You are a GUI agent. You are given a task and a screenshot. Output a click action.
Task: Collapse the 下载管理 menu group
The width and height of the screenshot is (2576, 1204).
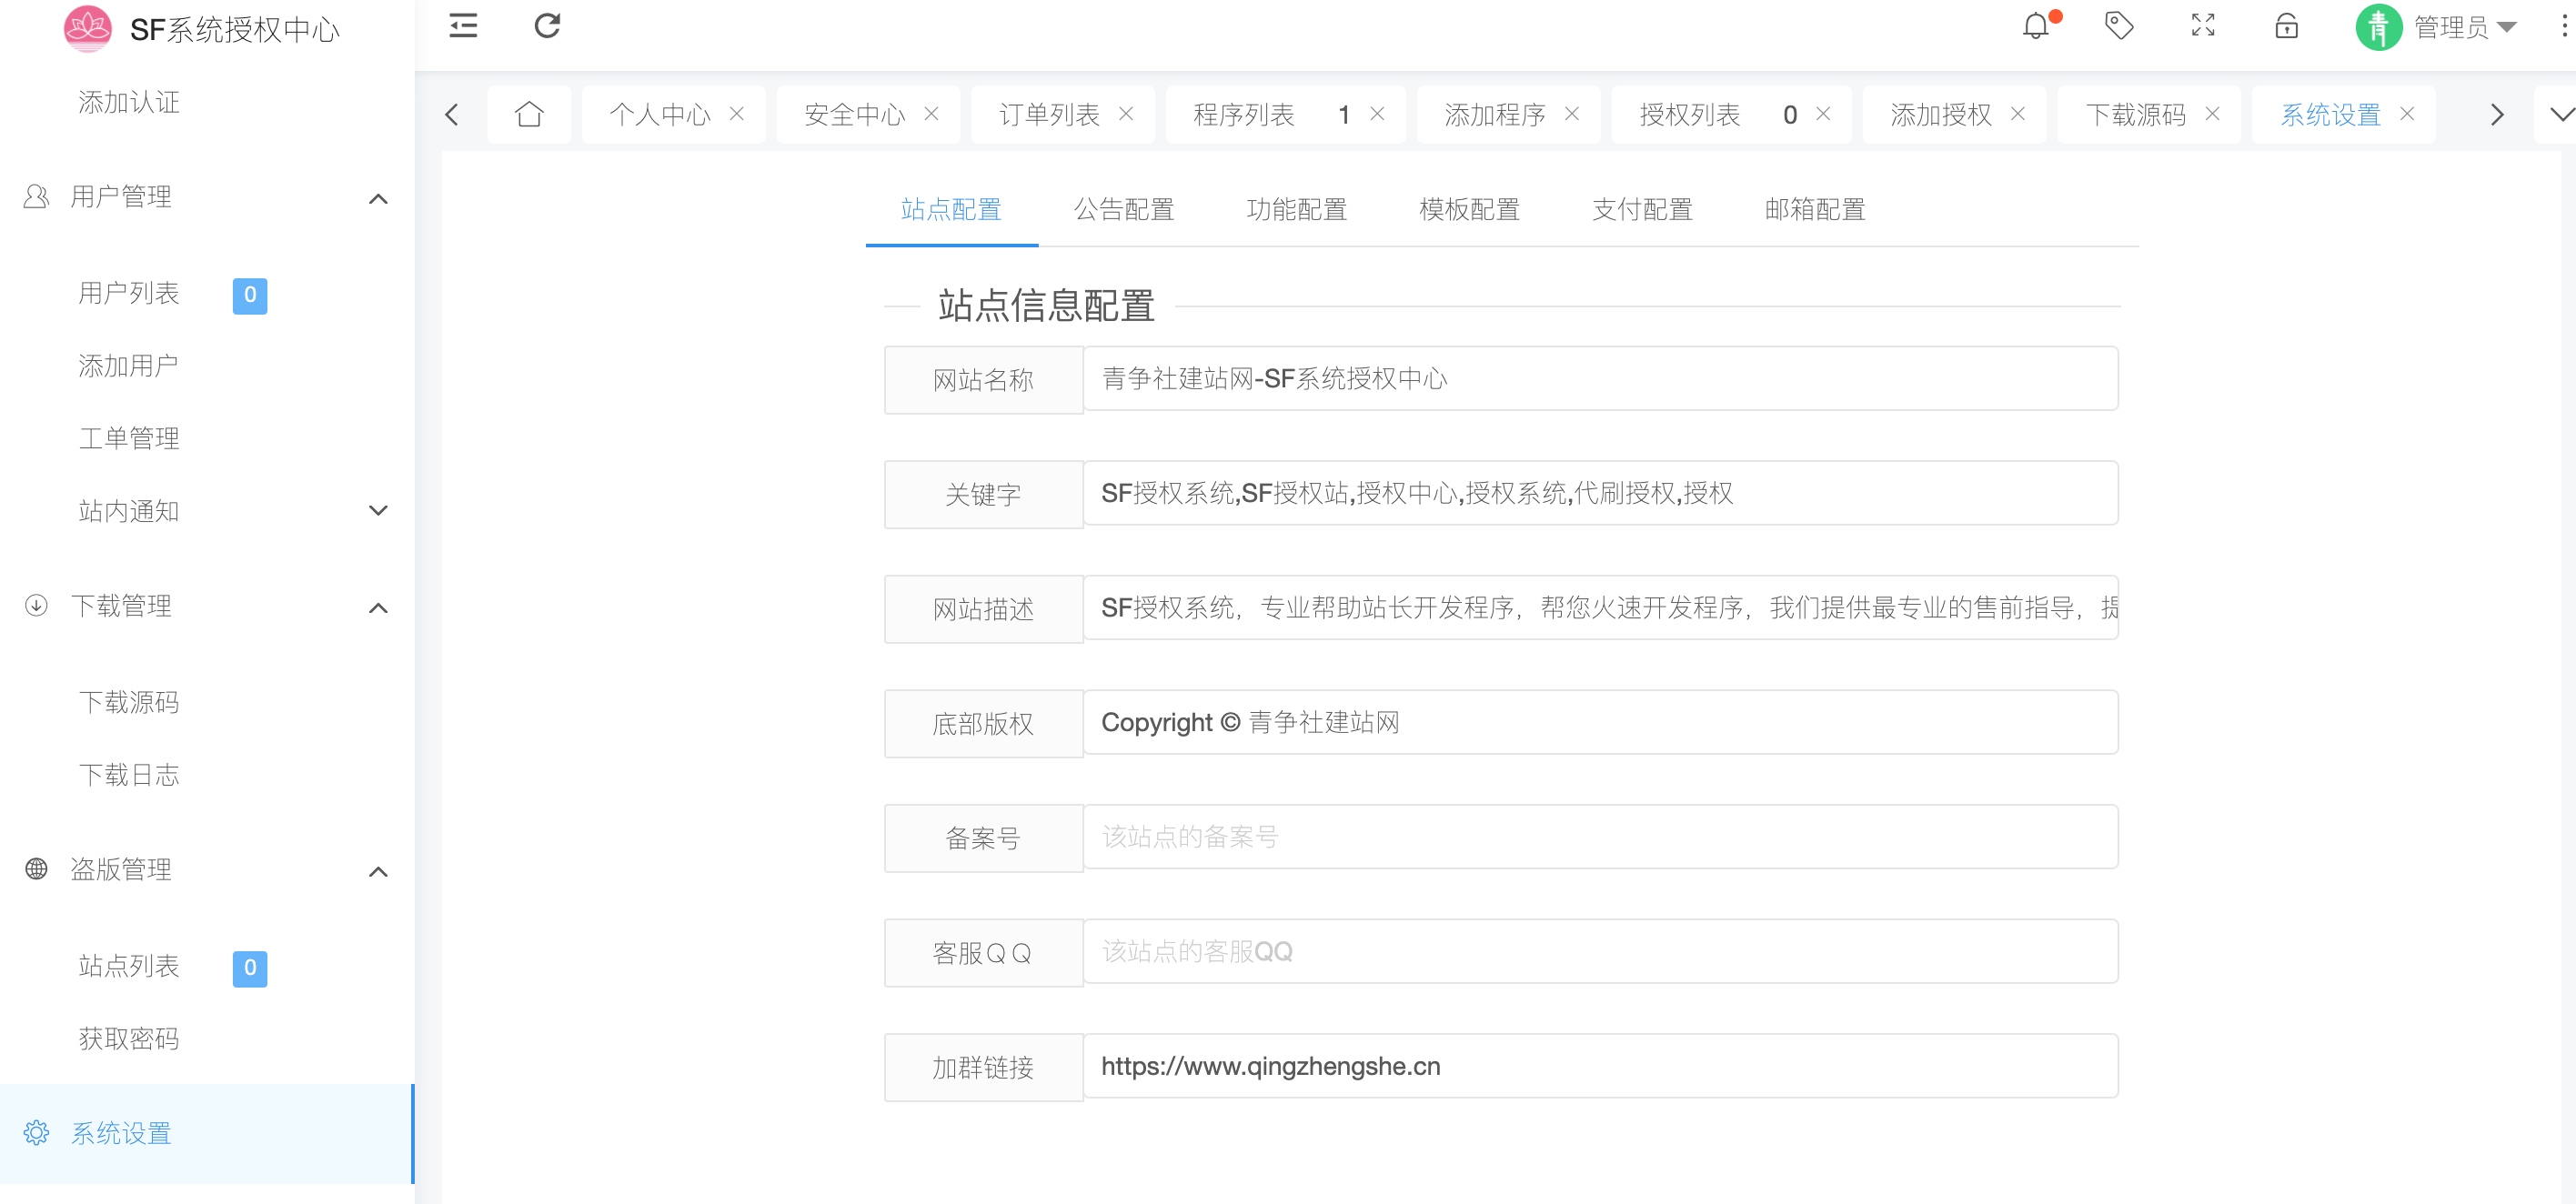[378, 607]
